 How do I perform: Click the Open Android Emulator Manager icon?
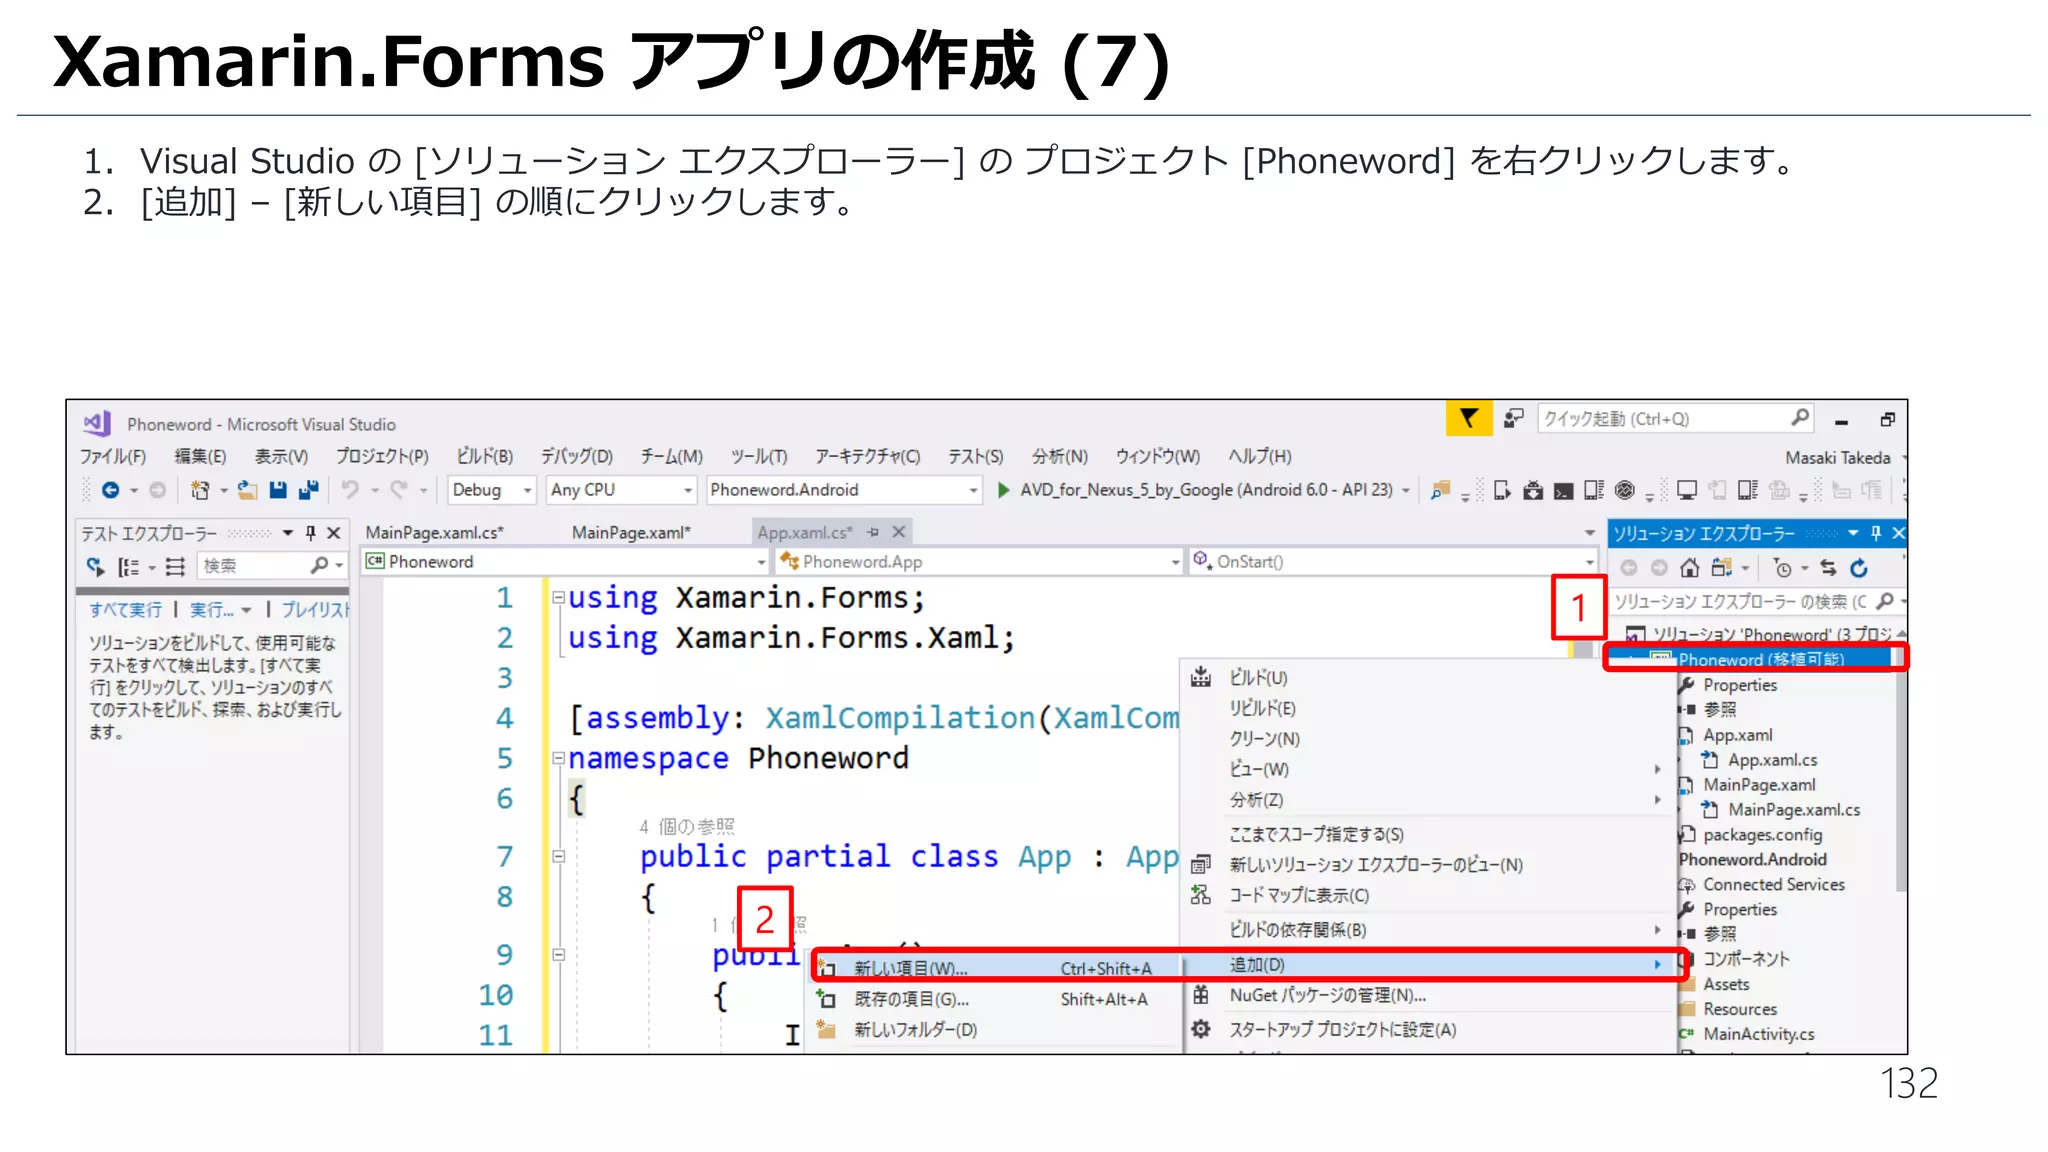coord(1502,490)
